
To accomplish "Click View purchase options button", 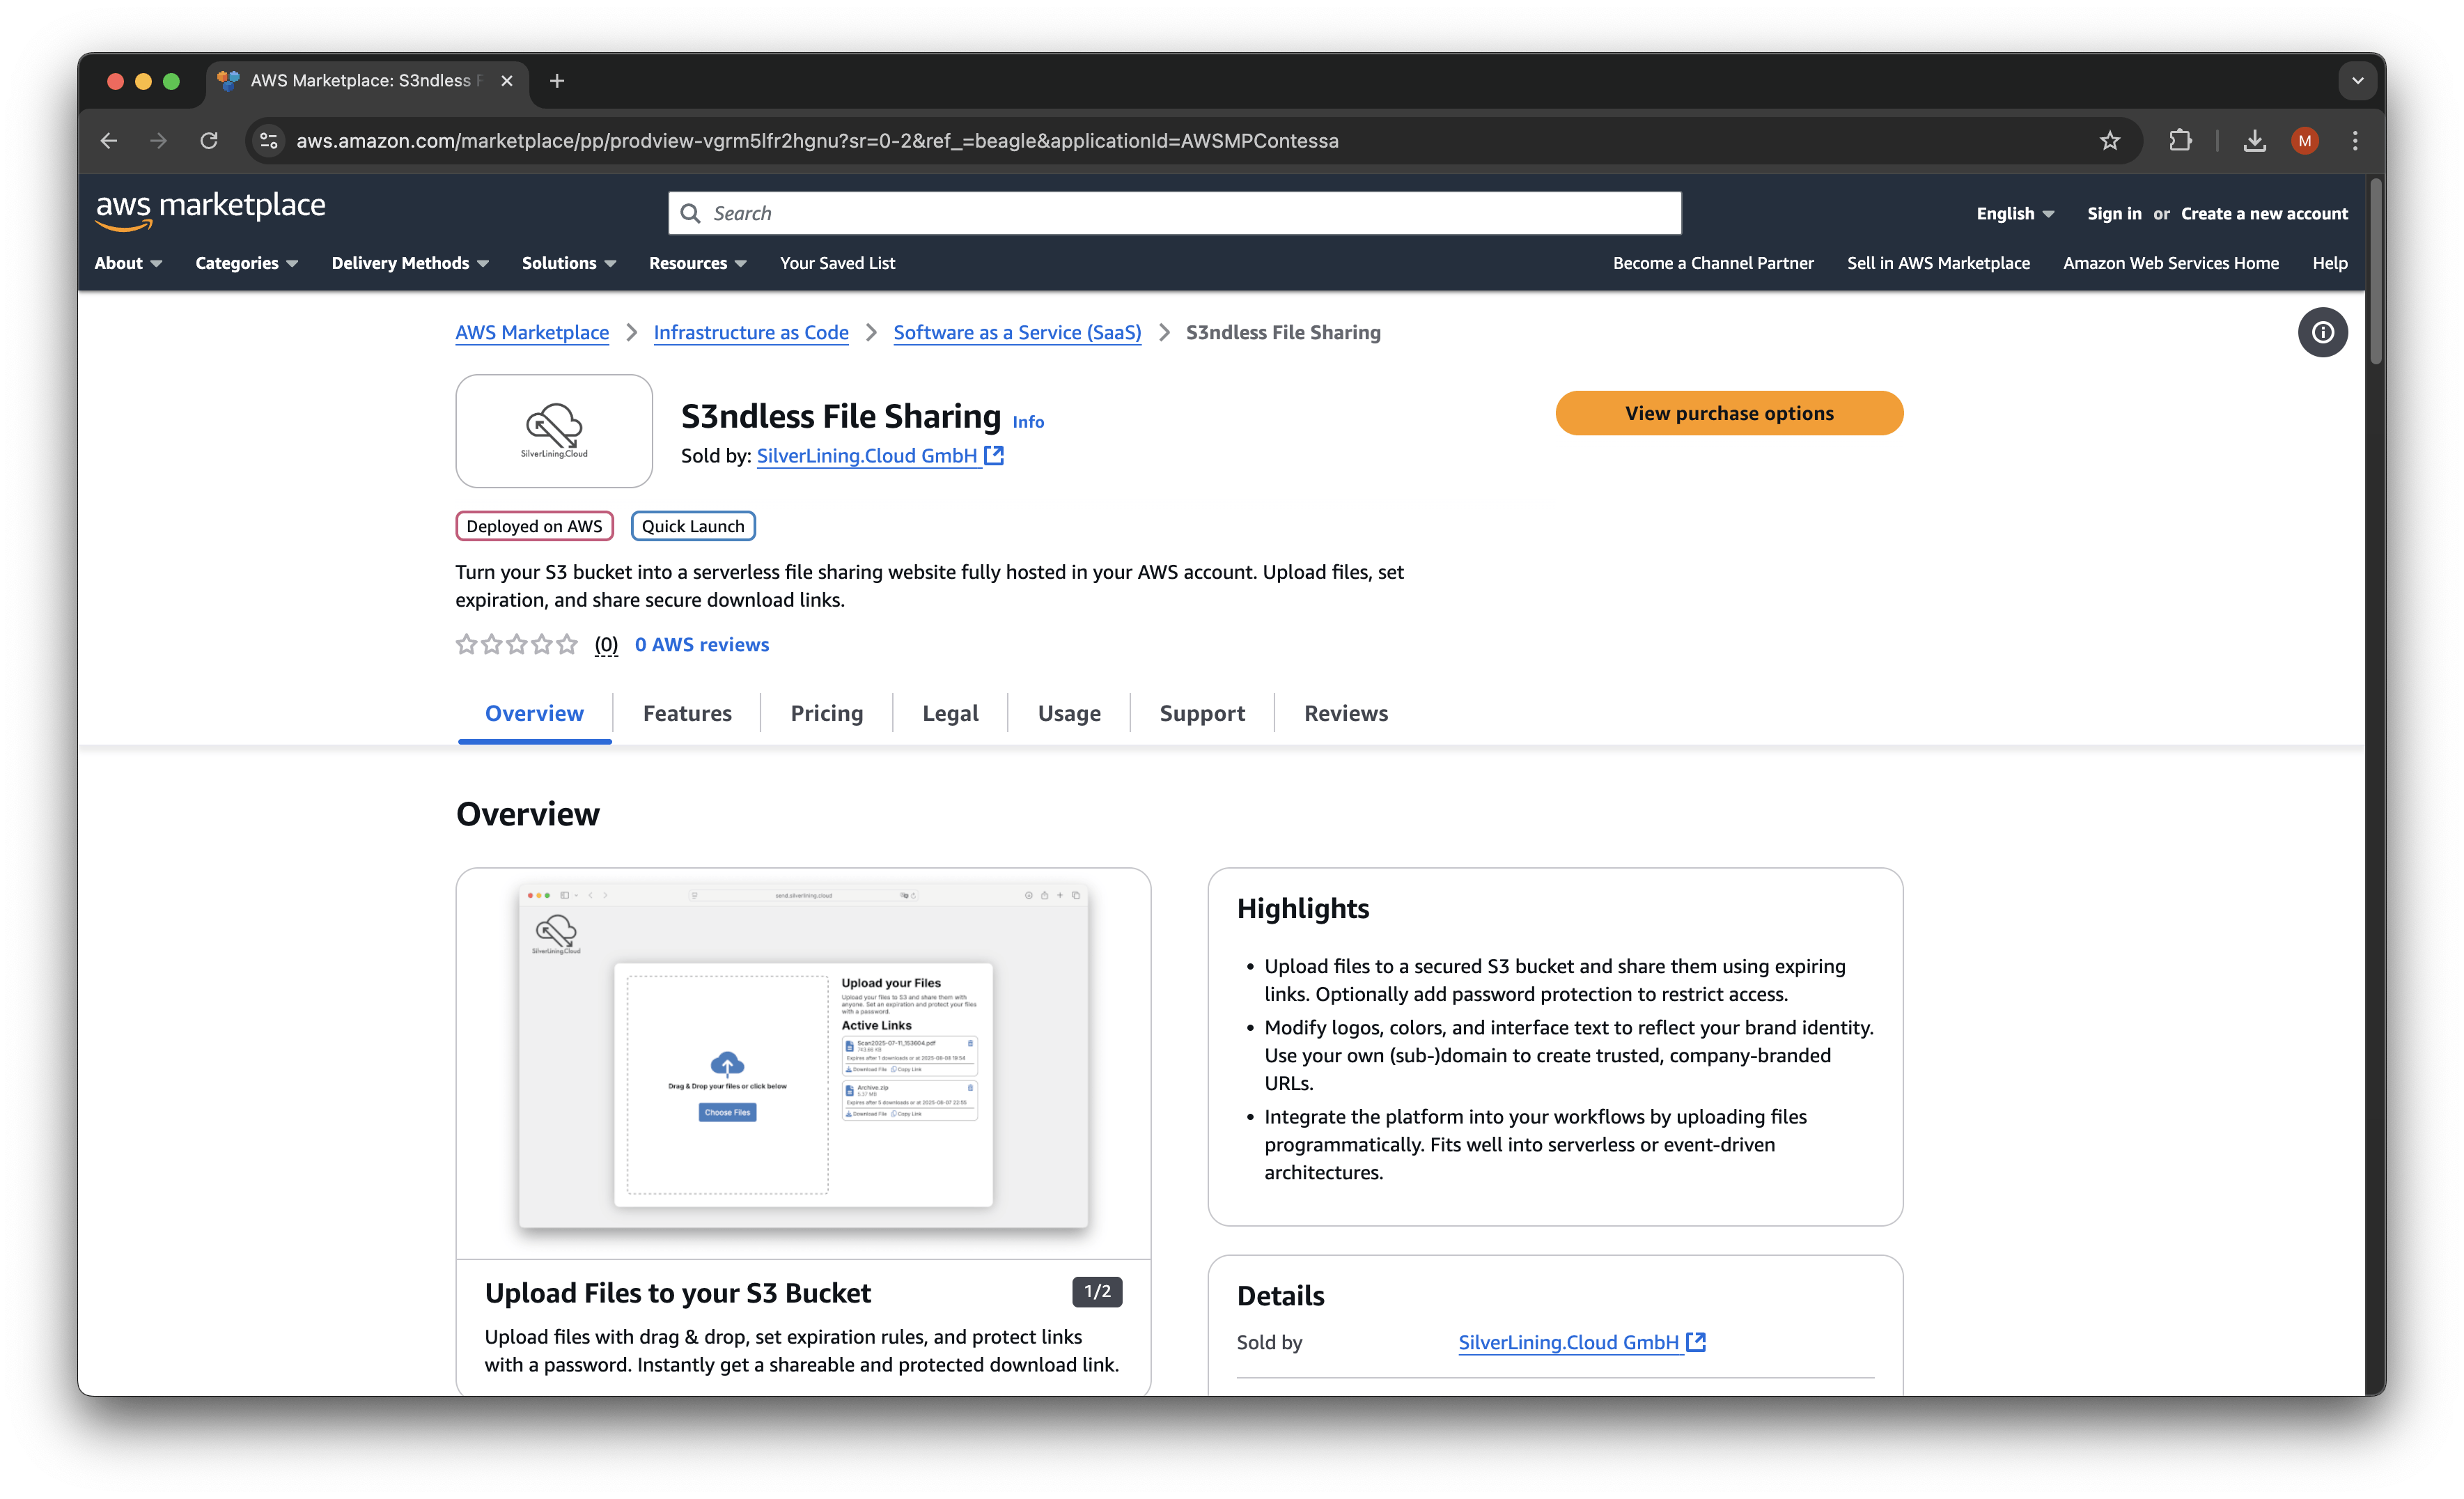I will (x=1728, y=413).
